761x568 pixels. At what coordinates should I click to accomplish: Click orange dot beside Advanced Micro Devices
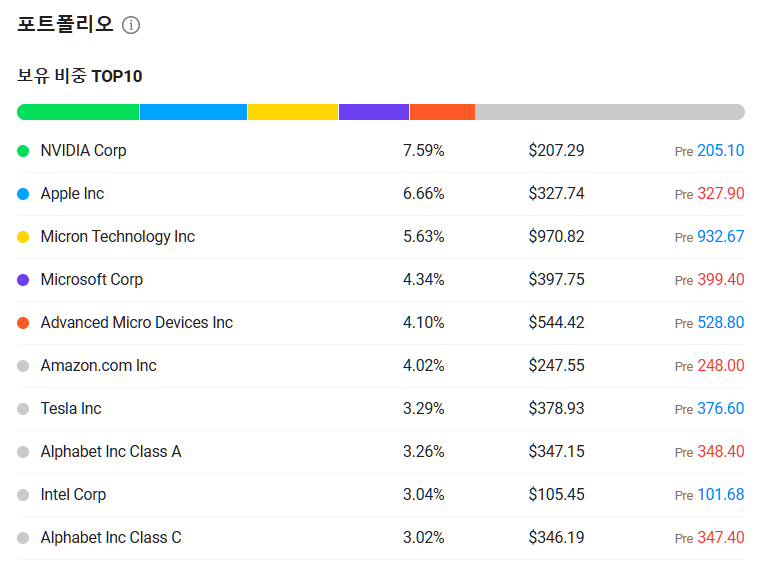(23, 323)
